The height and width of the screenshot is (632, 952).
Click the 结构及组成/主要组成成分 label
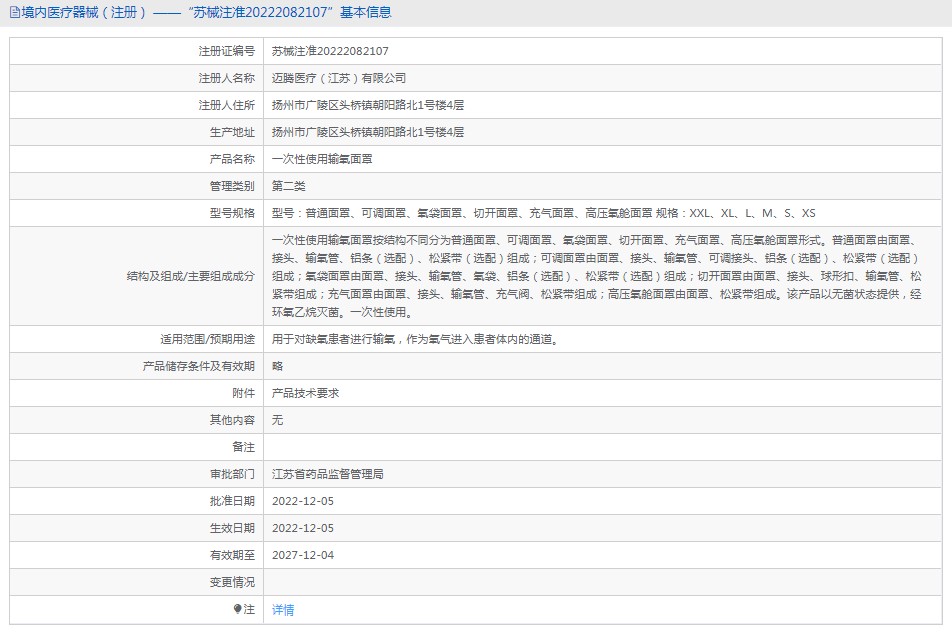pyautogui.click(x=191, y=276)
